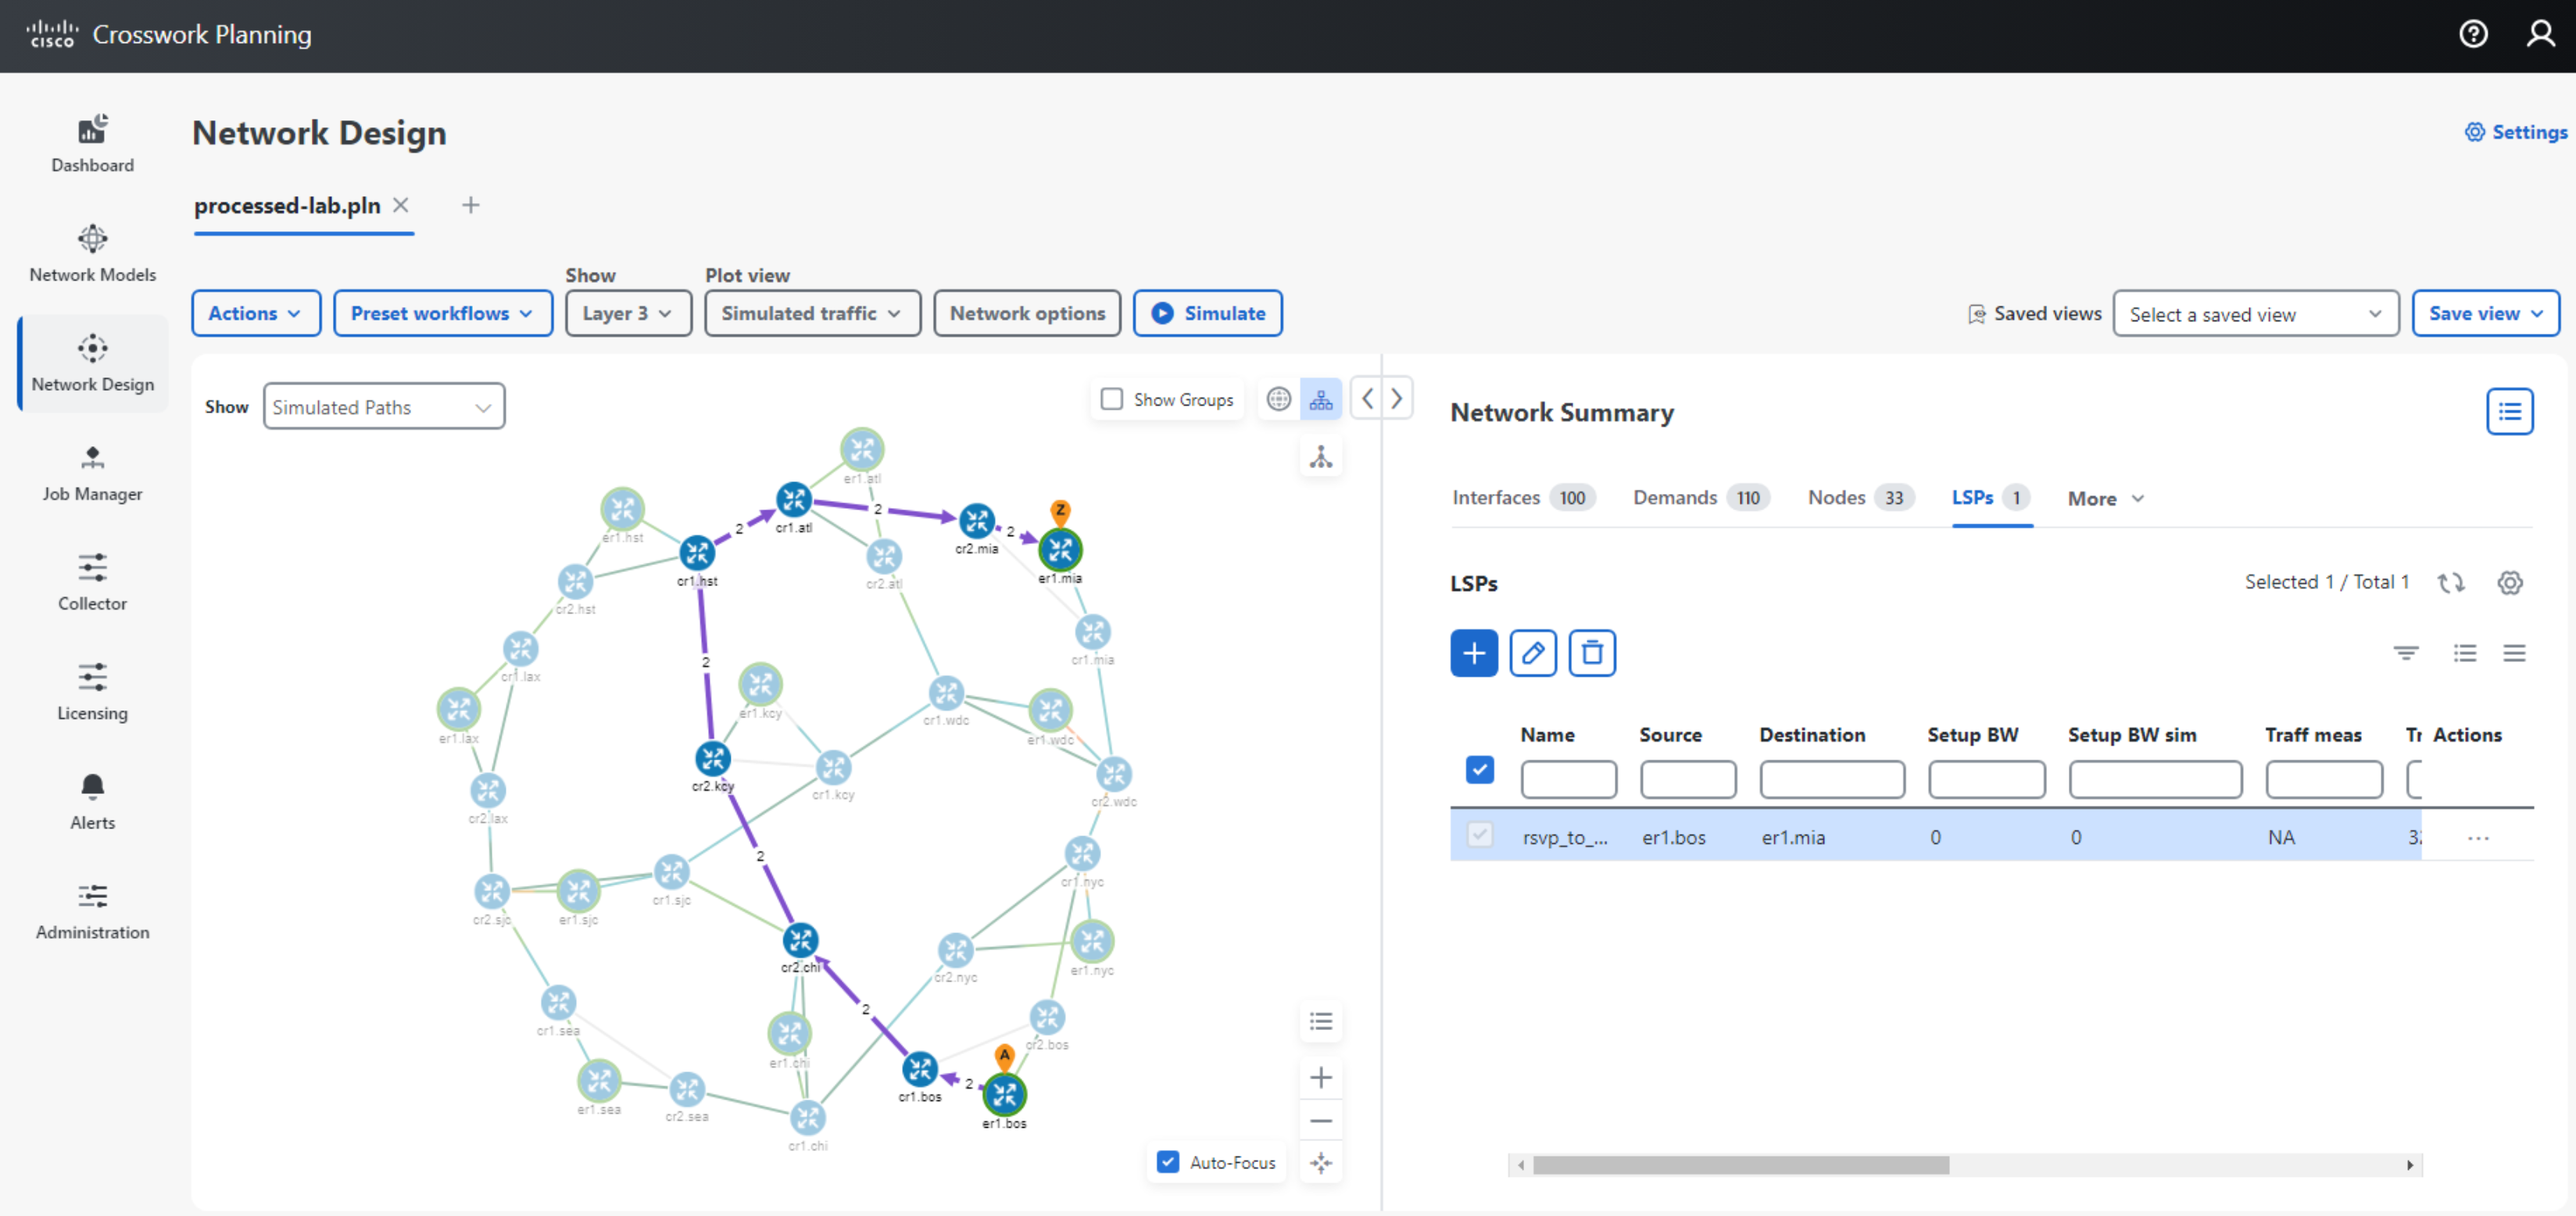Switch to schematic topology view icon
The width and height of the screenshot is (2576, 1216).
click(x=1321, y=399)
